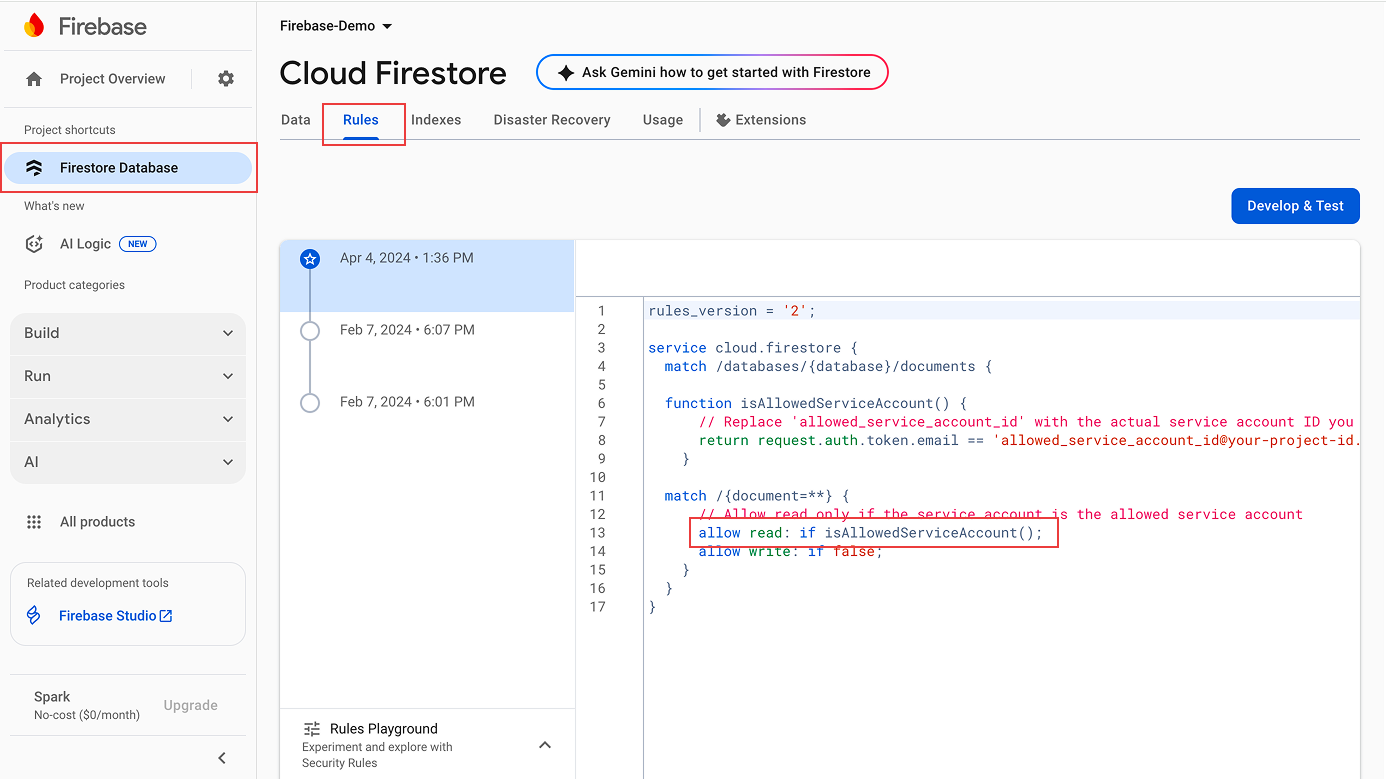Screen dimensions: 1386x779
Task: Click the Upgrade plan button
Action: click(191, 705)
